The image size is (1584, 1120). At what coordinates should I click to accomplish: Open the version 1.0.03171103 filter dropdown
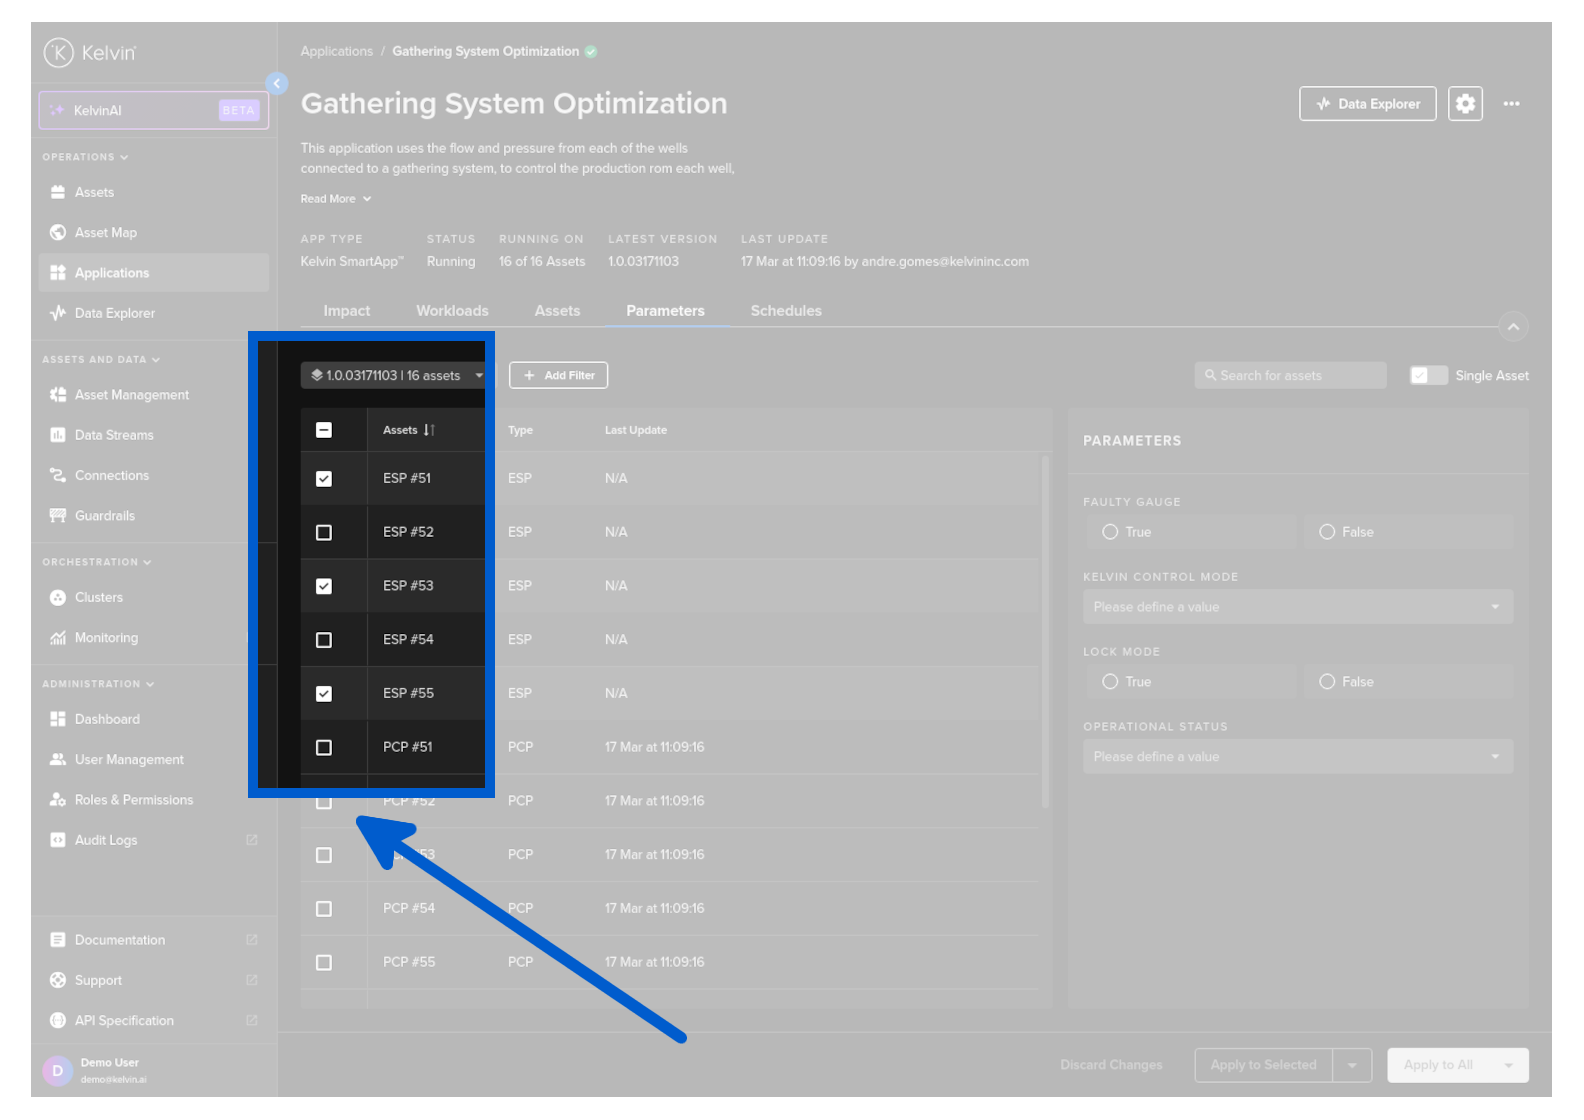396,376
